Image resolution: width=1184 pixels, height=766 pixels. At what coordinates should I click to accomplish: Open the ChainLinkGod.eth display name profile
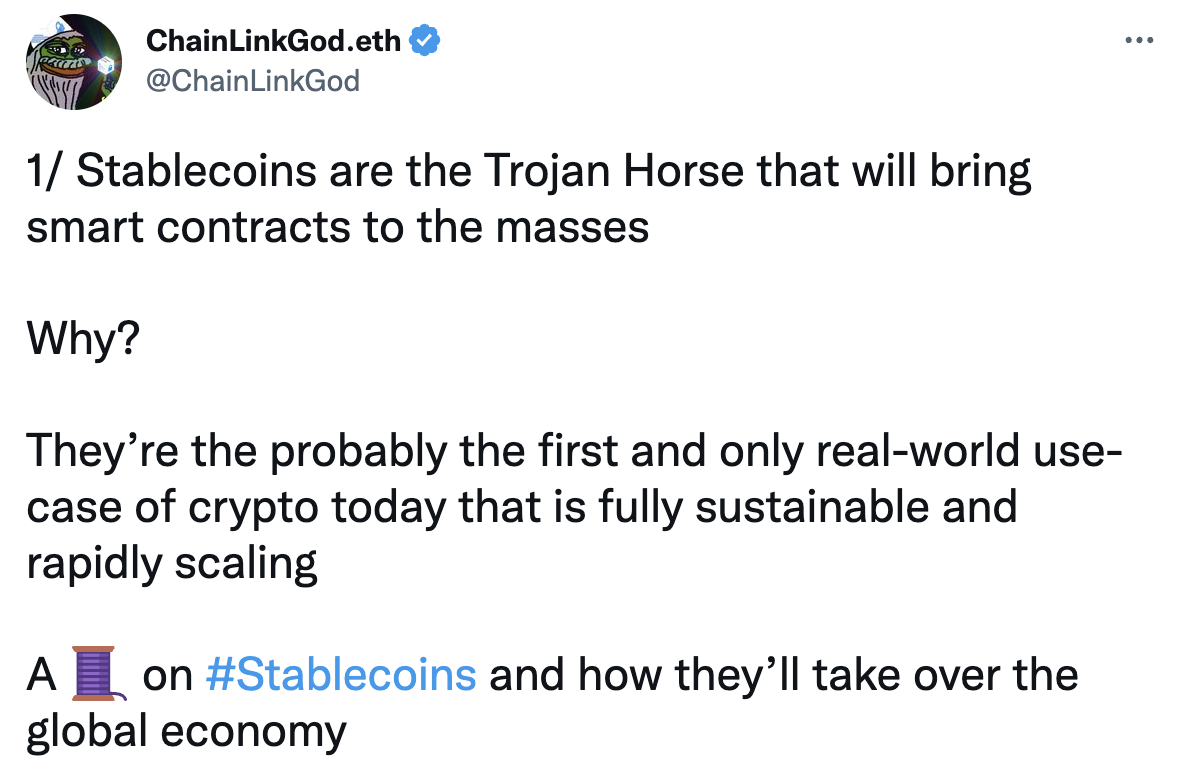(273, 41)
